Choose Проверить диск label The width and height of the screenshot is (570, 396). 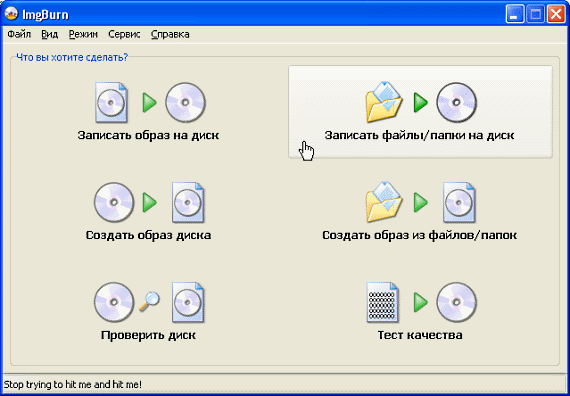click(x=148, y=335)
